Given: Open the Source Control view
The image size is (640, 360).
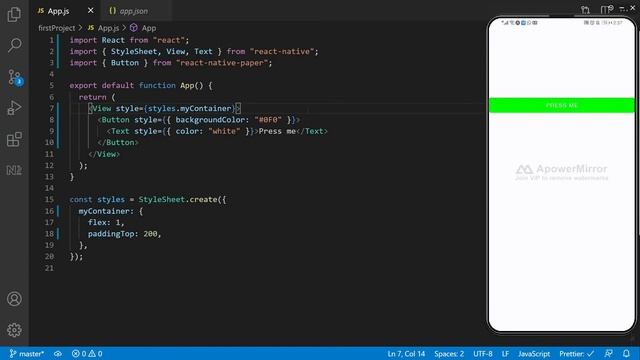Looking at the screenshot, I should (15, 77).
